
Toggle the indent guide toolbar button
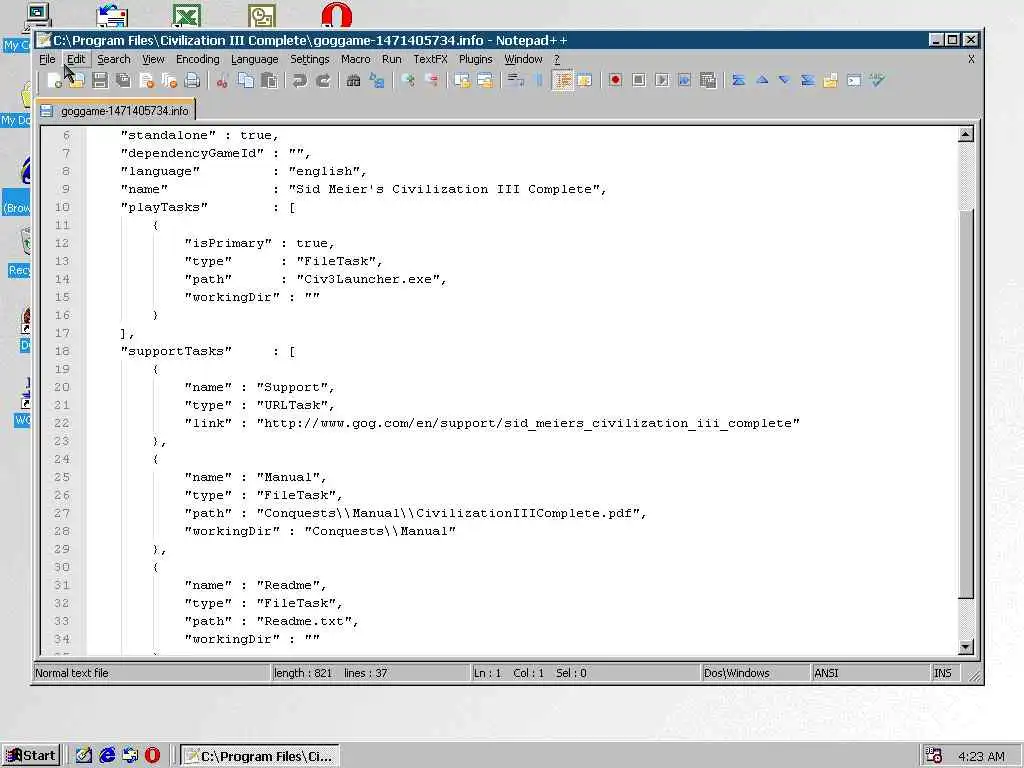tap(562, 80)
